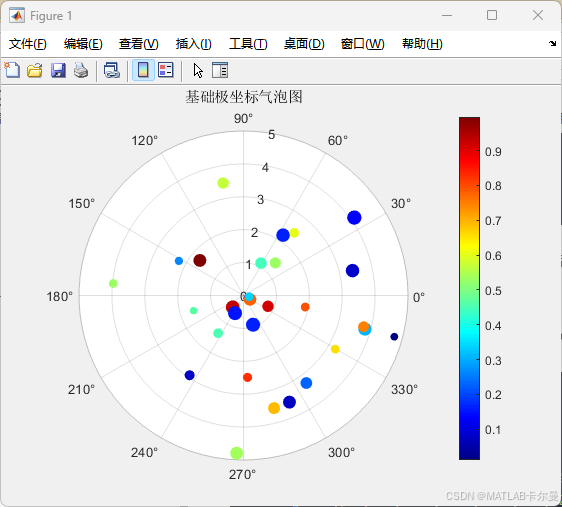Click the MATLAB logo in title bar
This screenshot has height=507, width=562.
tap(16, 15)
